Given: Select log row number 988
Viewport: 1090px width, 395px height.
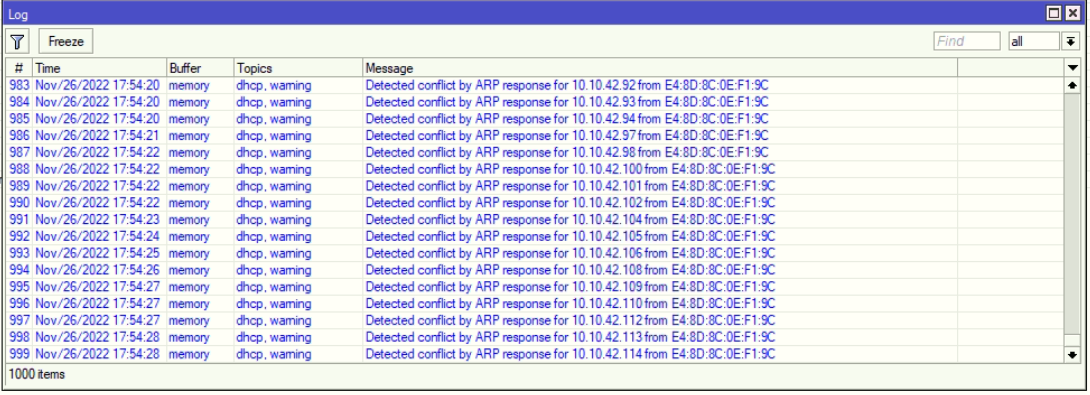Looking at the screenshot, I should 535,169.
